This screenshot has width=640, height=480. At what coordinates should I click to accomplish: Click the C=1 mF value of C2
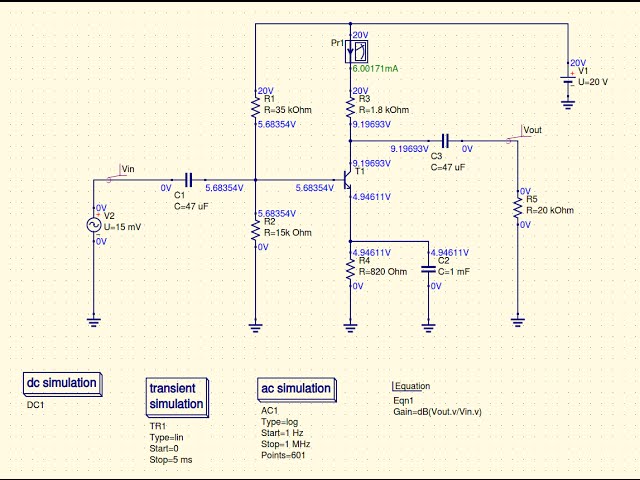(x=454, y=271)
